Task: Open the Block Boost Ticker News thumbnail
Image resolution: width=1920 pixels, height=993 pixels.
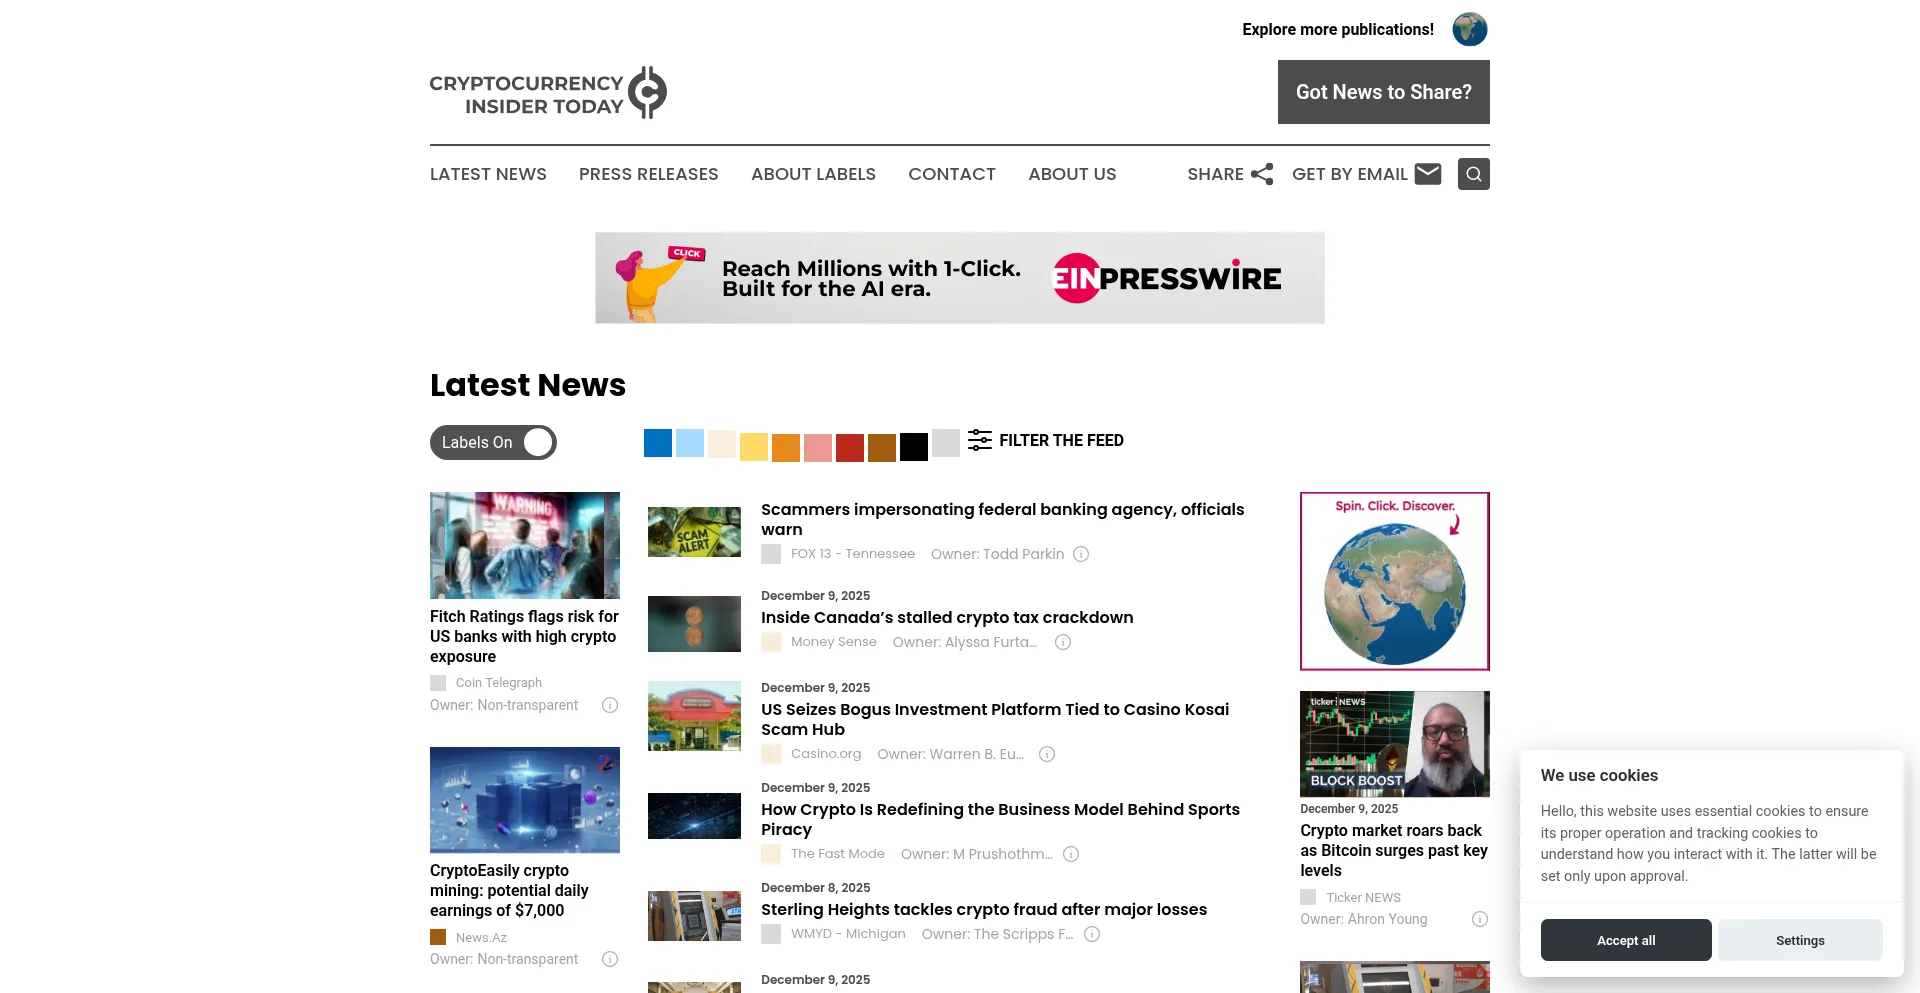Action: pos(1395,744)
